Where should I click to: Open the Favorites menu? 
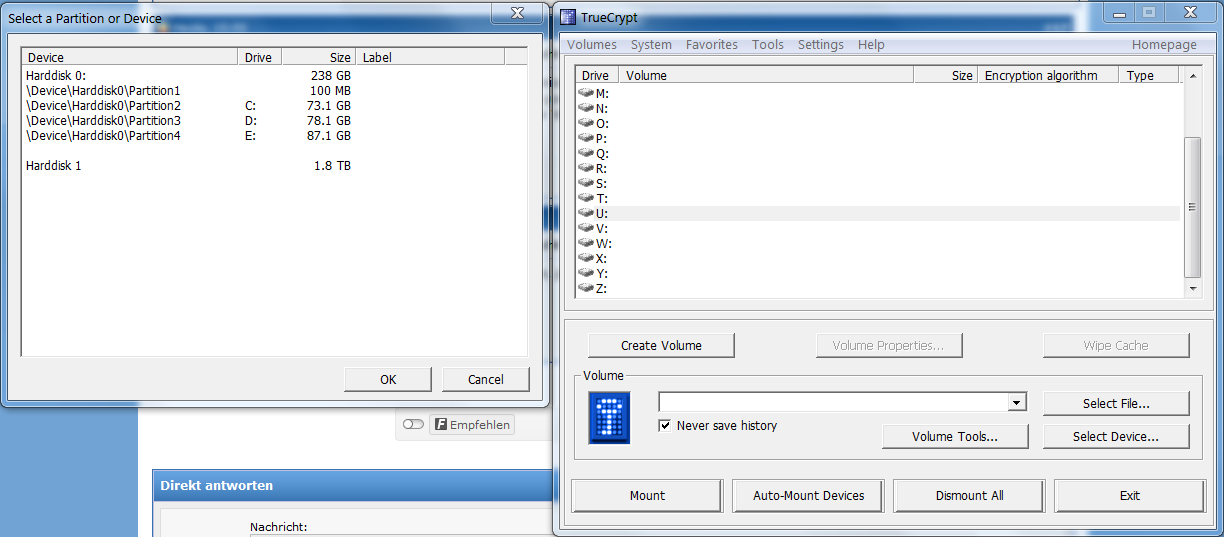pyautogui.click(x=712, y=44)
